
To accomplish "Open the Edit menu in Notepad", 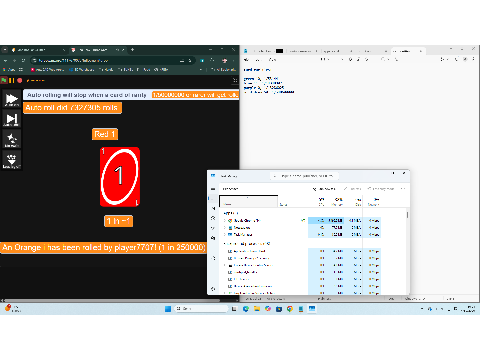I will (x=258, y=60).
